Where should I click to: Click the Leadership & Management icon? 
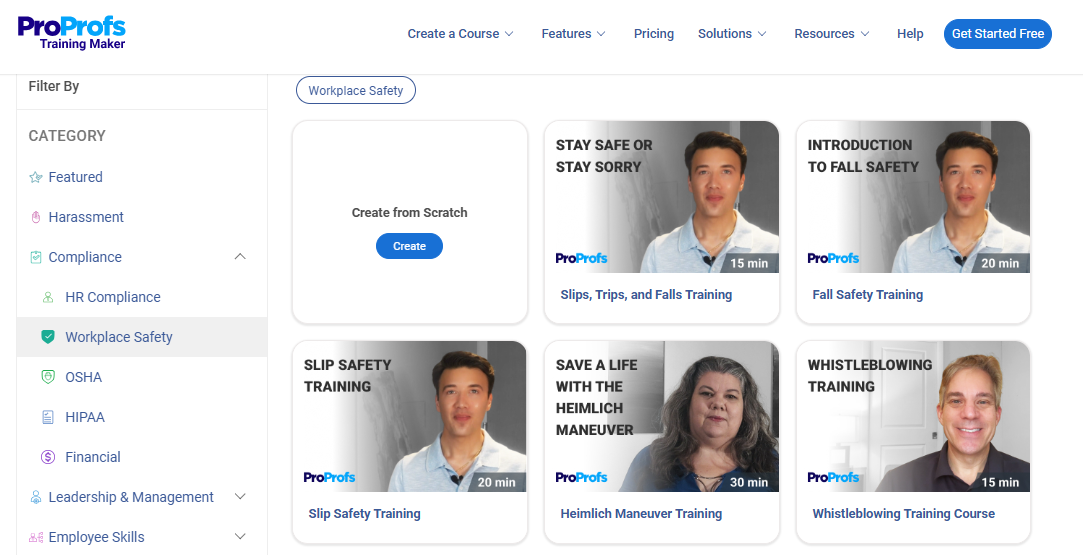pyautogui.click(x=36, y=497)
